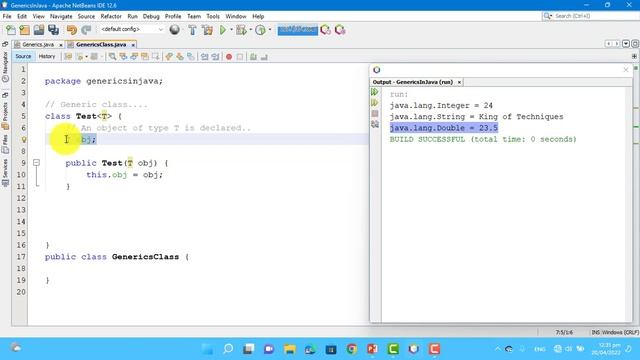
Task: Open the Debug menu
Action: 151,16
